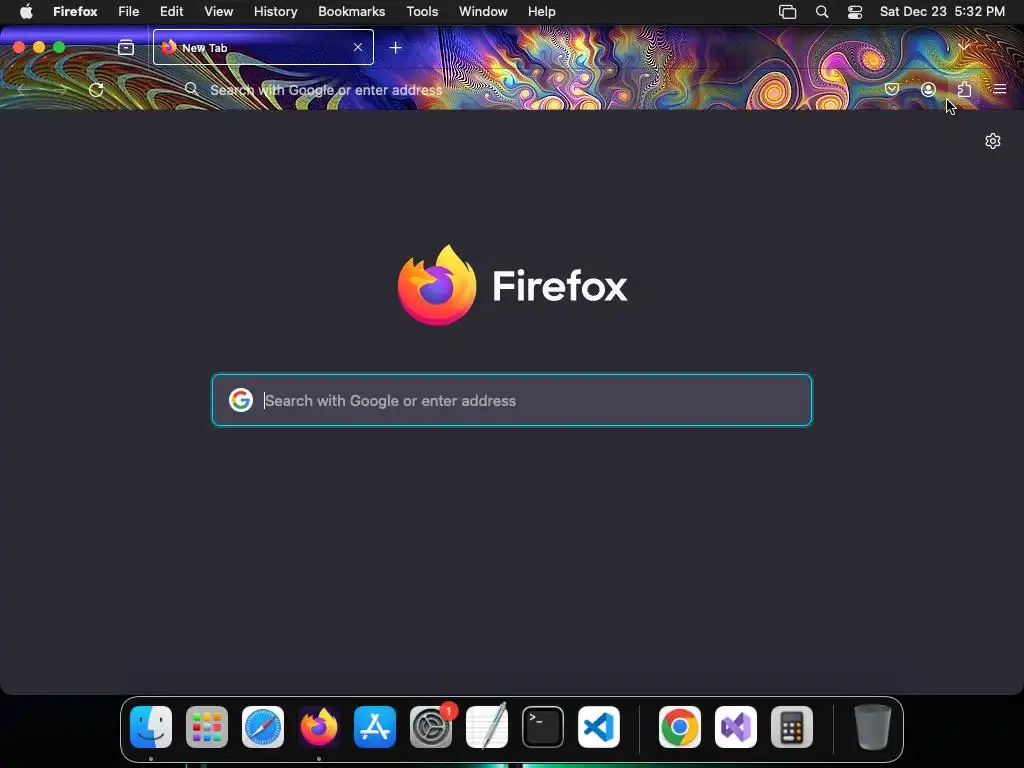The width and height of the screenshot is (1024, 768).
Task: Open the Help menu
Action: tap(541, 11)
